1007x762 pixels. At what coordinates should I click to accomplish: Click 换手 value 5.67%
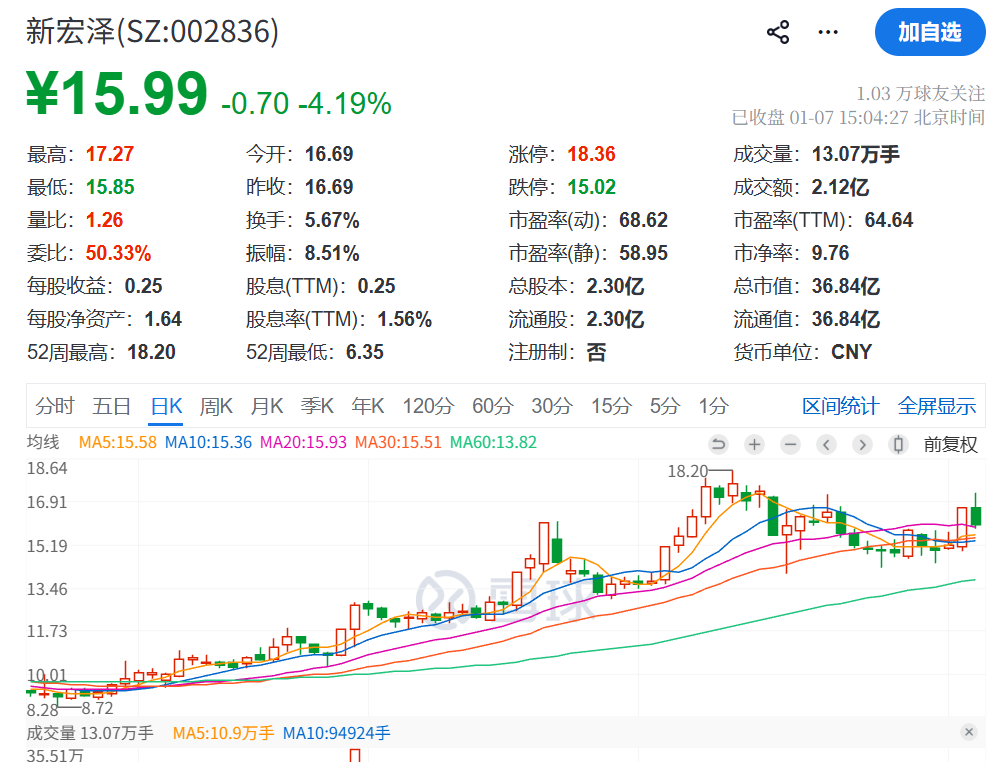(332, 220)
